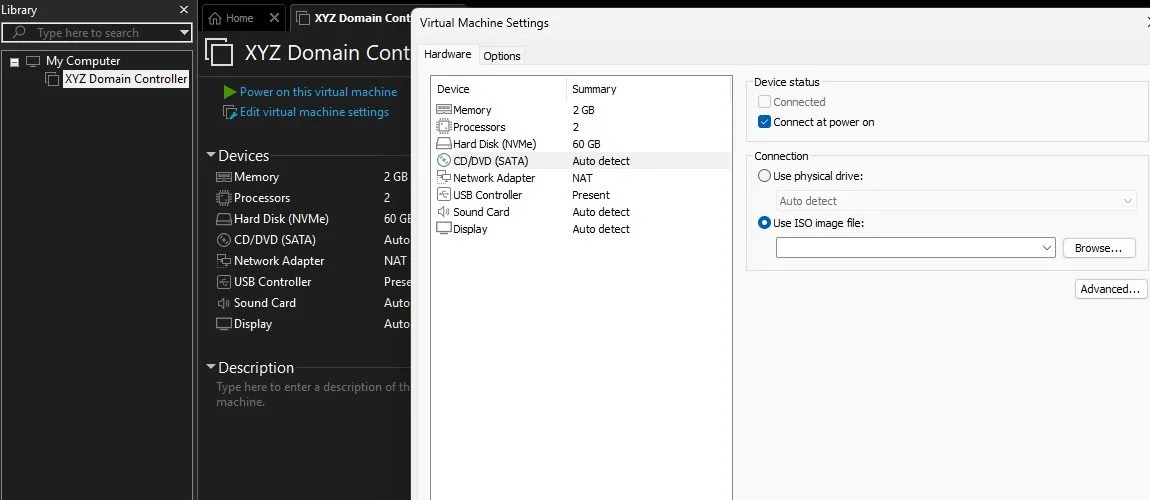Screen dimensions: 1150x500
Task: Toggle the disabled Connected checkbox
Action: [764, 102]
